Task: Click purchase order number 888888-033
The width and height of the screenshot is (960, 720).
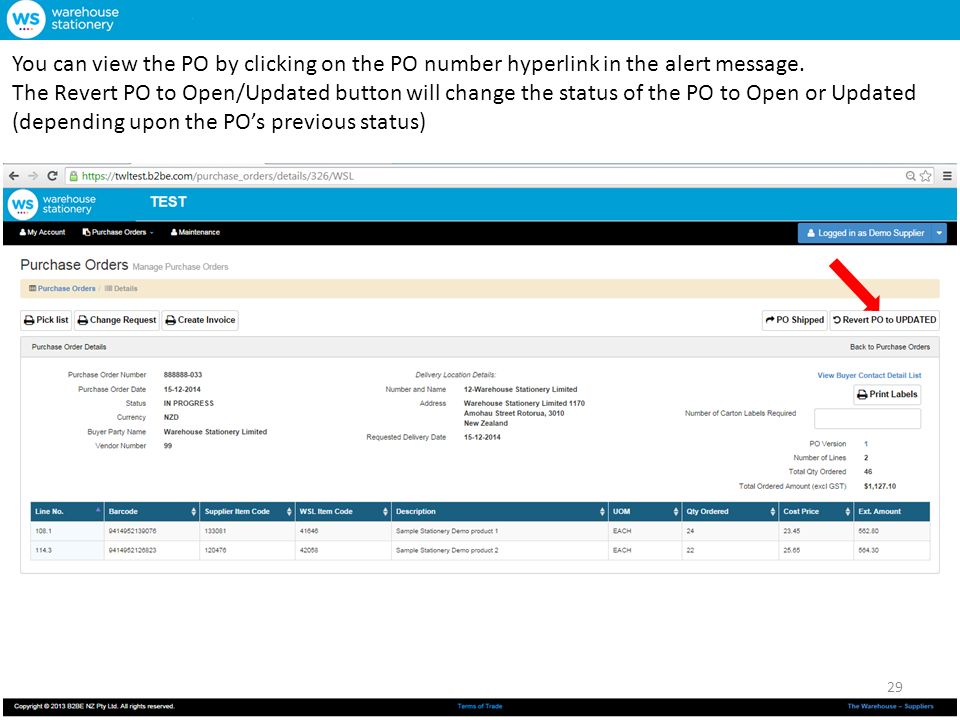Action: (182, 375)
